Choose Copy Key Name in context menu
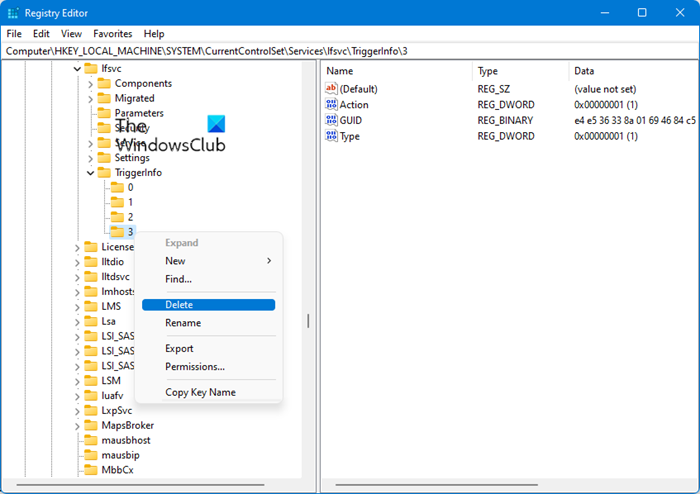700x494 pixels. coord(208,392)
